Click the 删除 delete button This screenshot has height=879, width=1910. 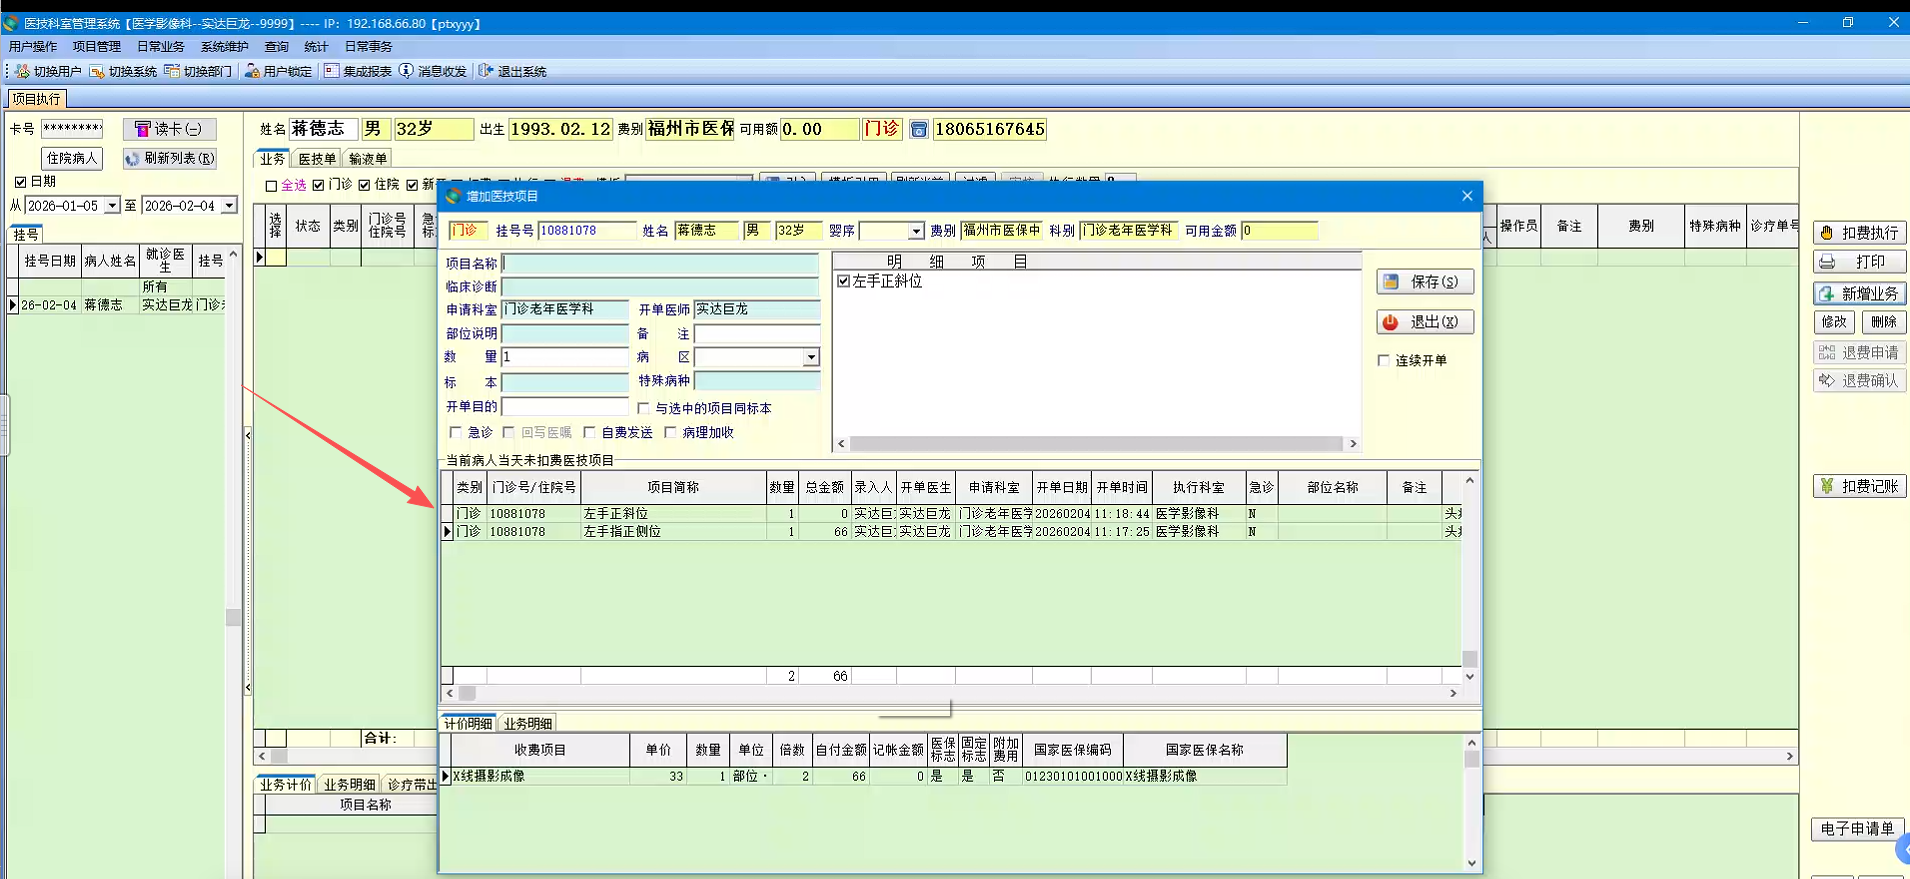click(x=1884, y=322)
